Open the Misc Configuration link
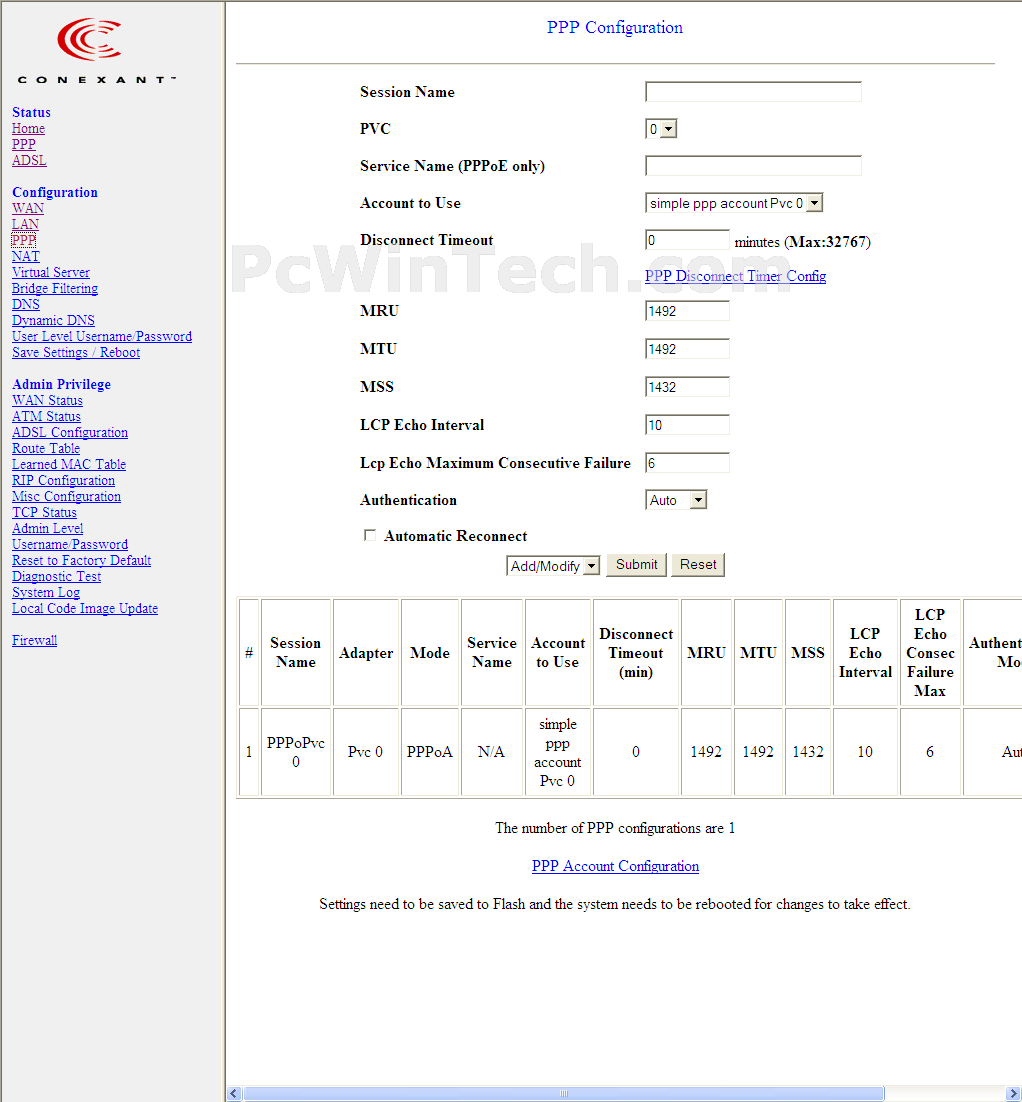 click(x=66, y=496)
